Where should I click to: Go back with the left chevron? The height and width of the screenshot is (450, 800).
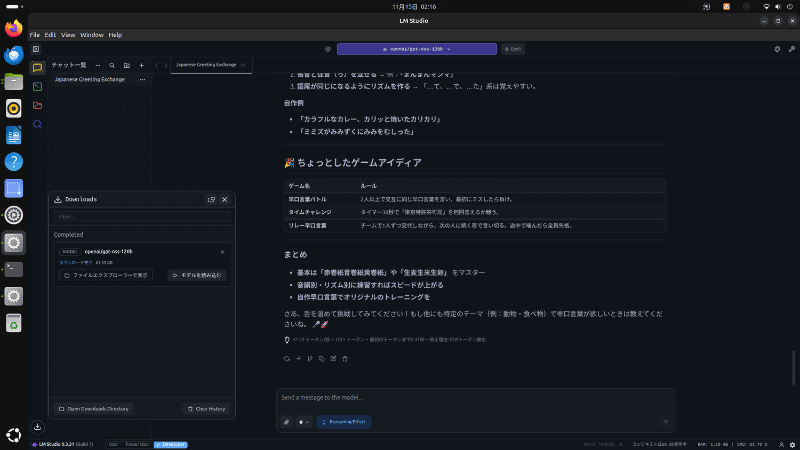(157, 65)
